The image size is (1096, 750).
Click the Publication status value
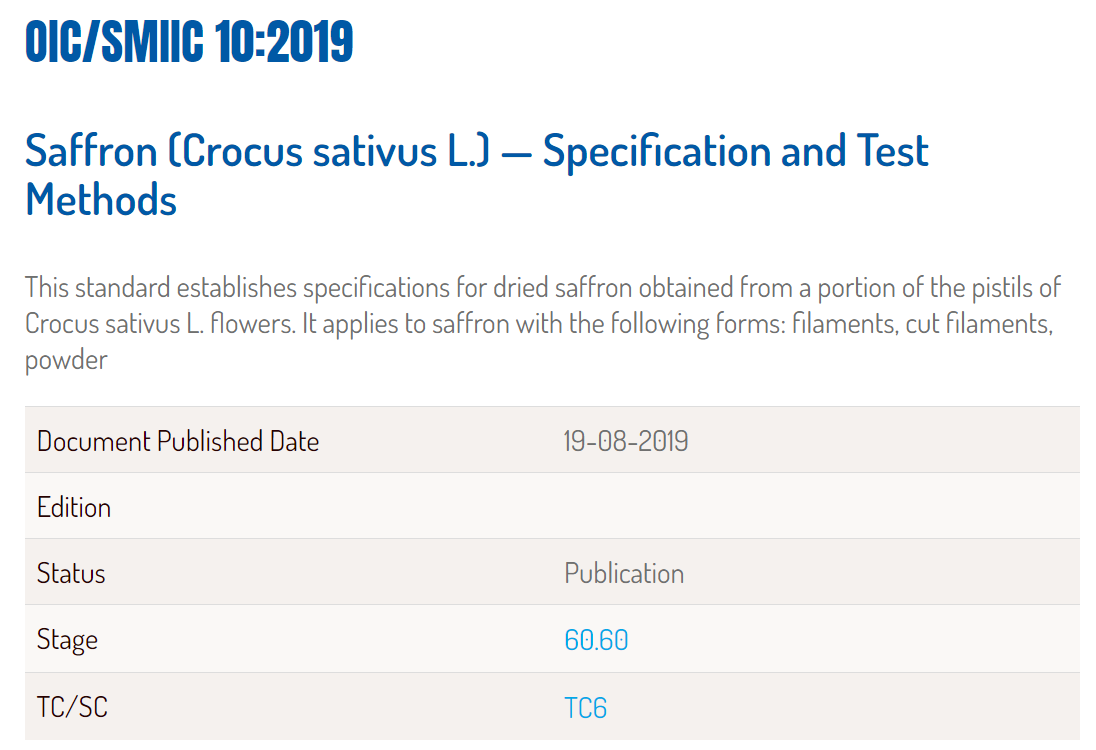[624, 573]
